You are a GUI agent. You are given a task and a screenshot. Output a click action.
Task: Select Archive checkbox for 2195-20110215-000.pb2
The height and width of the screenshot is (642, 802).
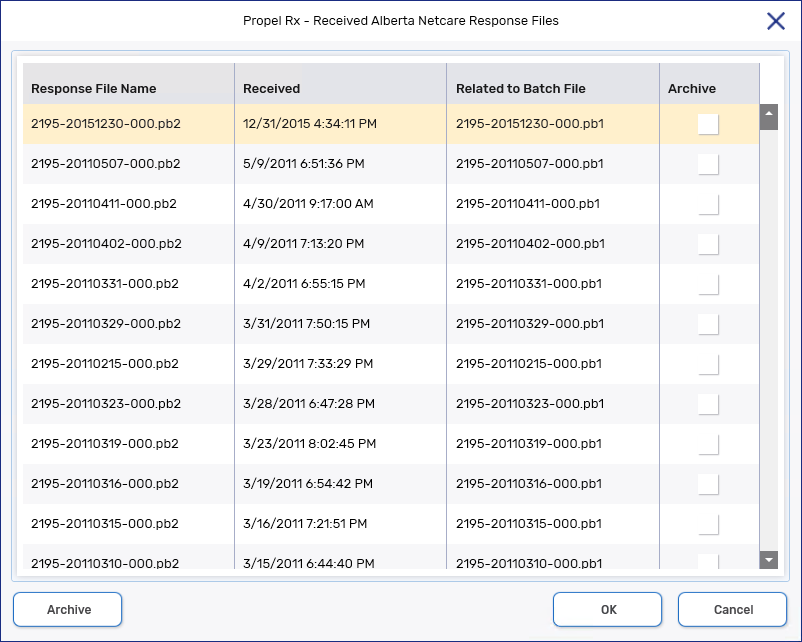pyautogui.click(x=708, y=364)
